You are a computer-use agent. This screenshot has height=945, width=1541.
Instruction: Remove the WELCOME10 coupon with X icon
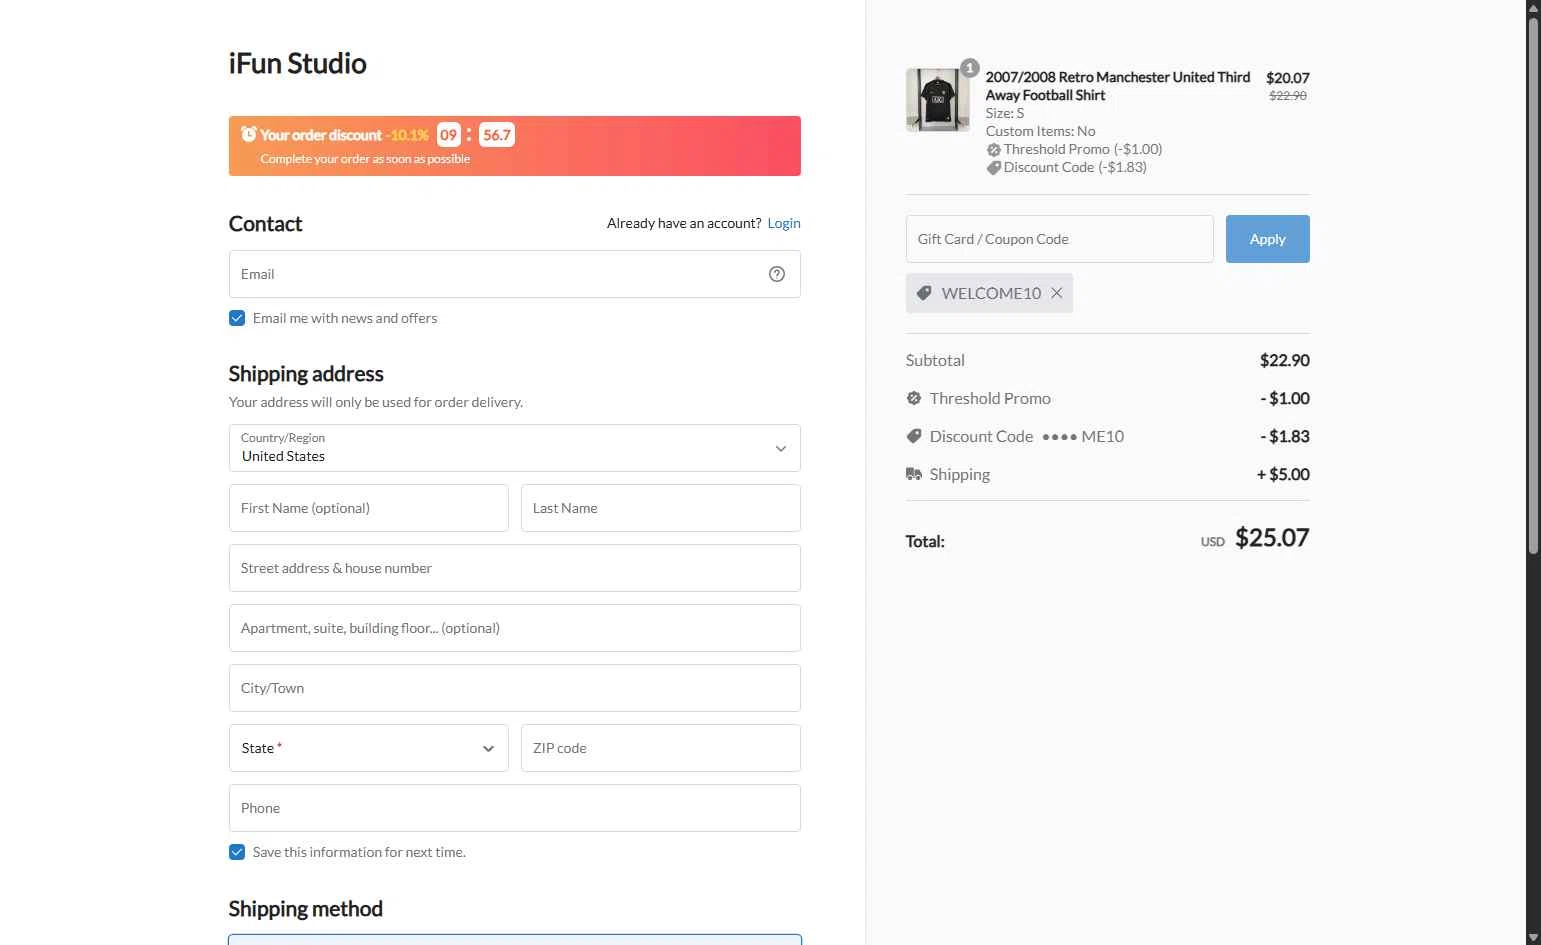tap(1056, 293)
